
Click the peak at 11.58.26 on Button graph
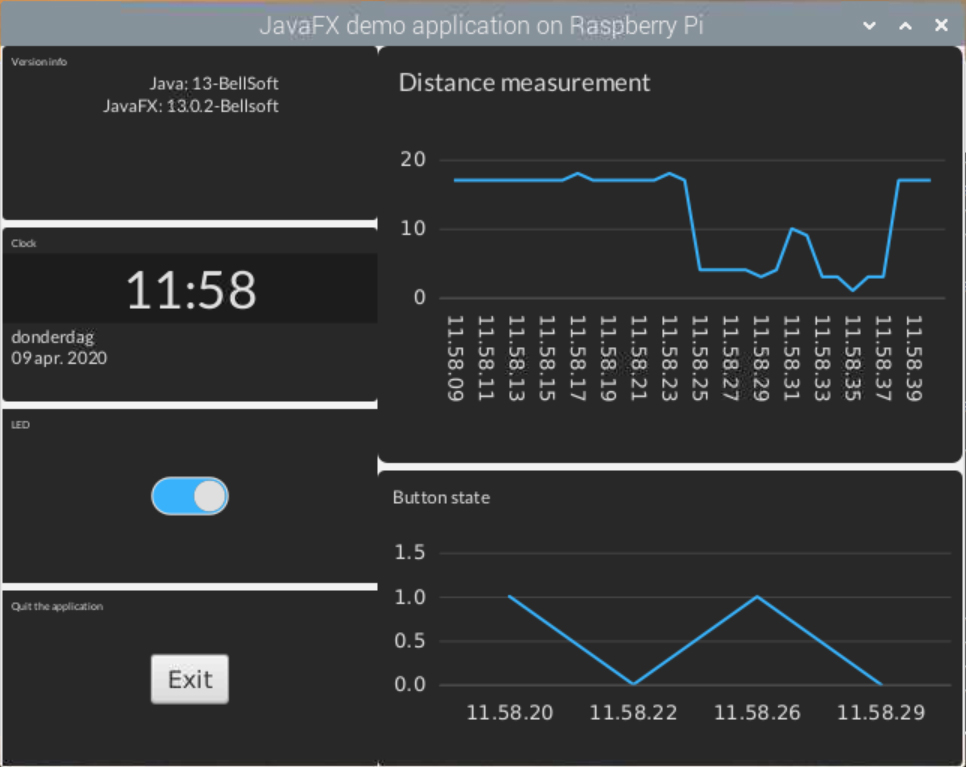click(x=757, y=597)
